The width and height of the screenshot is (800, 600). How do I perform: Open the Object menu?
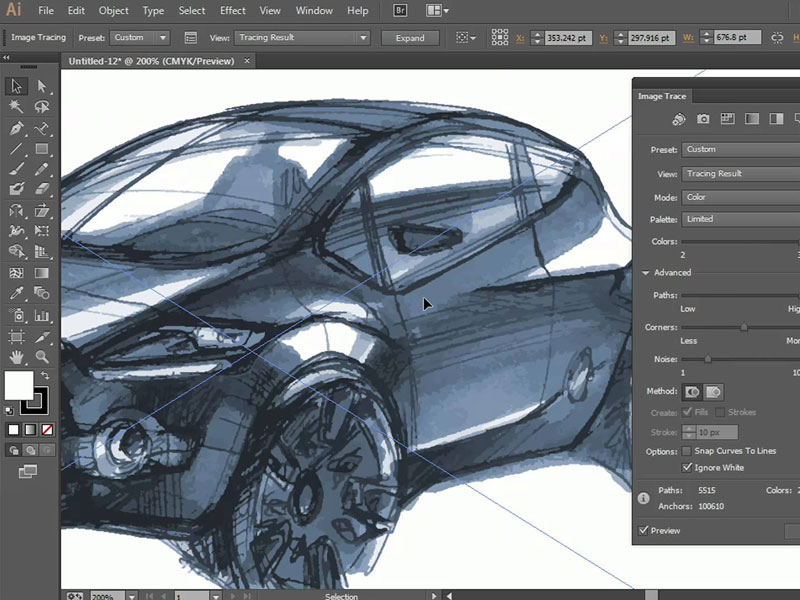click(x=113, y=10)
